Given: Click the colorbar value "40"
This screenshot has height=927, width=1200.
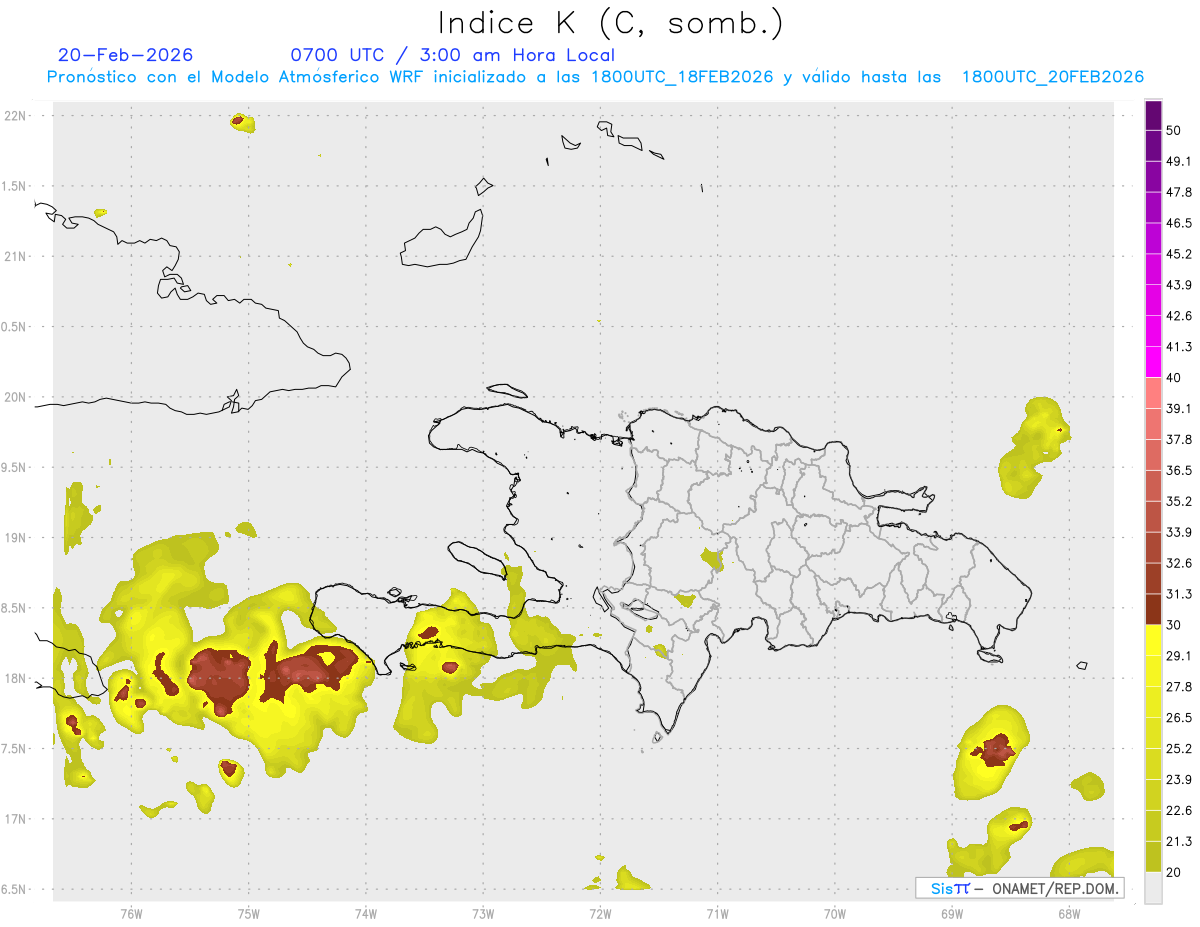Looking at the screenshot, I should 1174,378.
